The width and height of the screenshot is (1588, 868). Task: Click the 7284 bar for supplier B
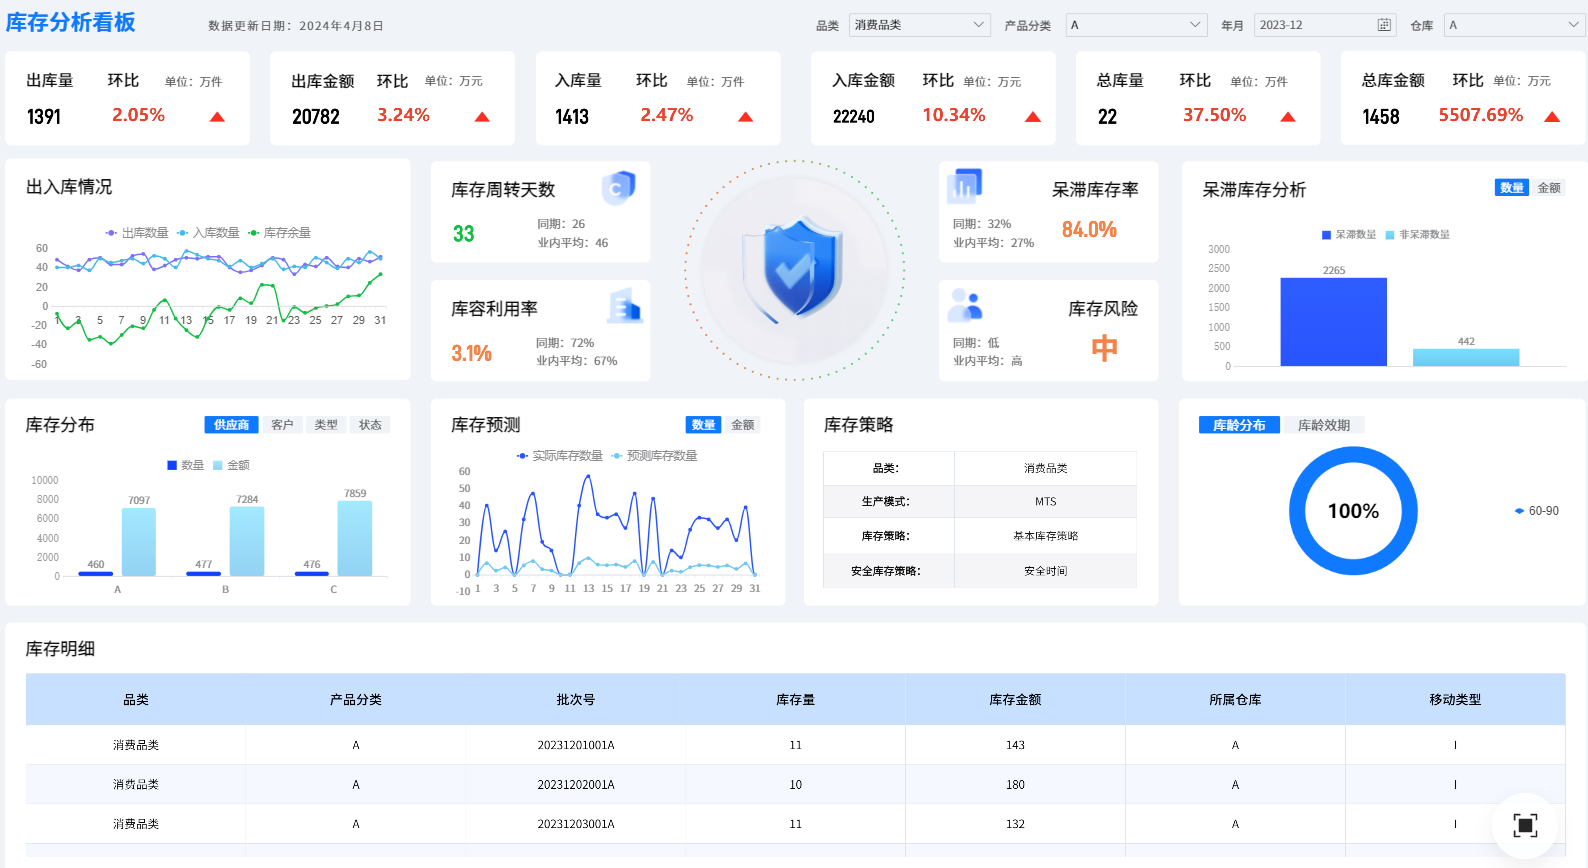(247, 541)
